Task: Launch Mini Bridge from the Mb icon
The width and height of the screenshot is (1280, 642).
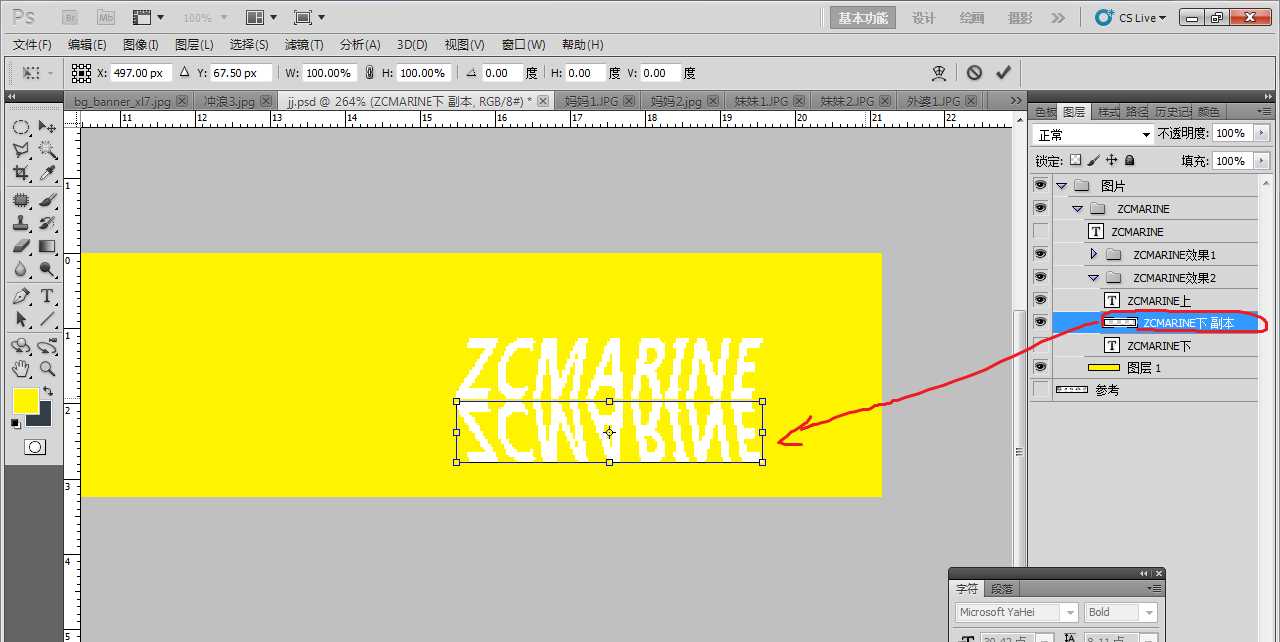Action: 105,18
